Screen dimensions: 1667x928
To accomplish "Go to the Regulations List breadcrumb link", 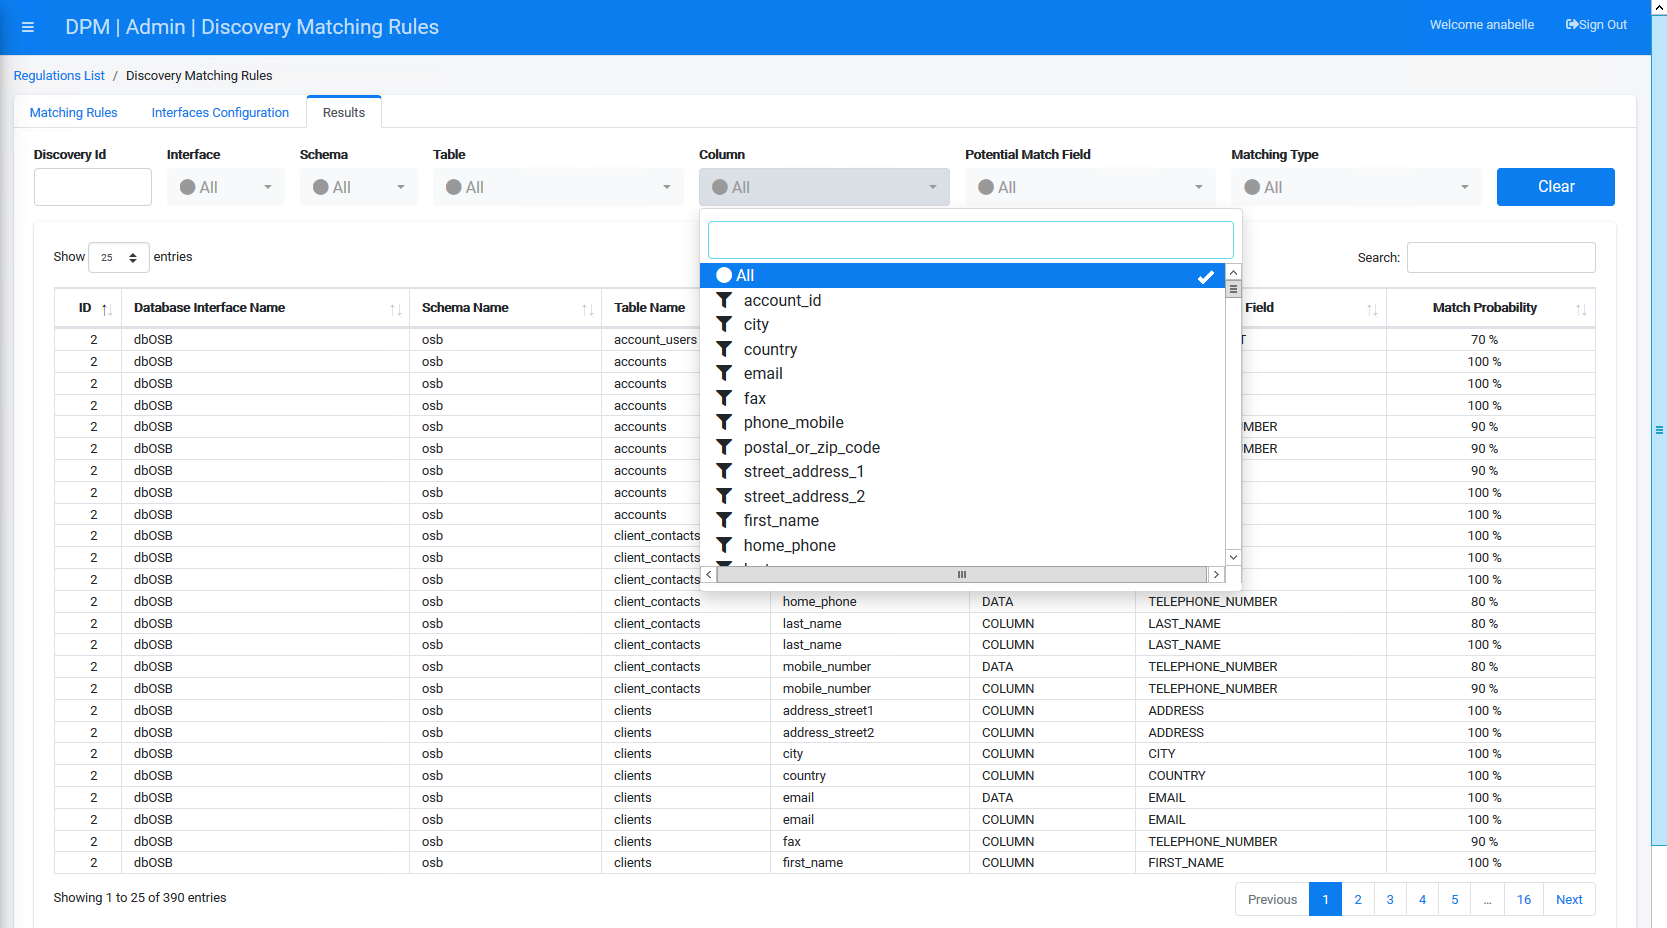I will click(59, 76).
